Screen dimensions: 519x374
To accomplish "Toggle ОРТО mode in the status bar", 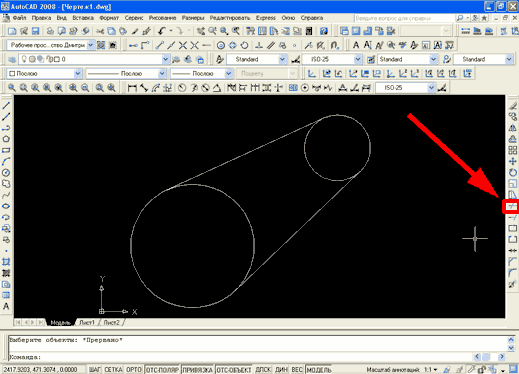I will point(134,370).
